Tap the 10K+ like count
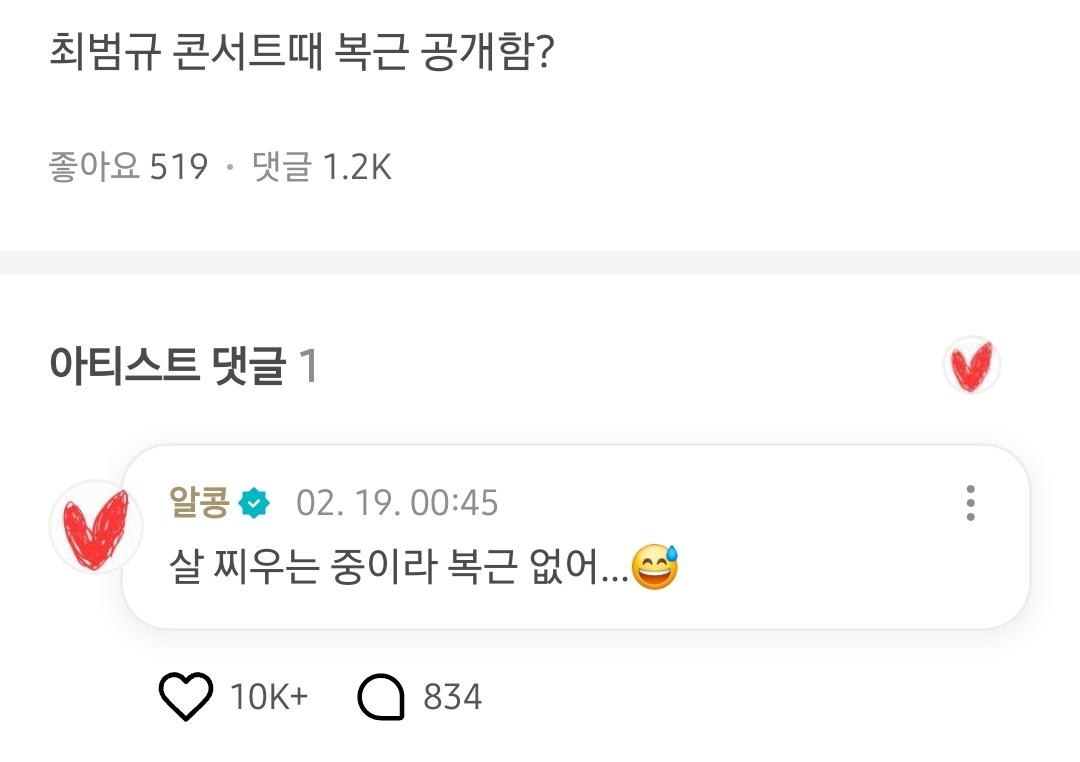Image resolution: width=1080 pixels, height=762 pixels. (269, 697)
